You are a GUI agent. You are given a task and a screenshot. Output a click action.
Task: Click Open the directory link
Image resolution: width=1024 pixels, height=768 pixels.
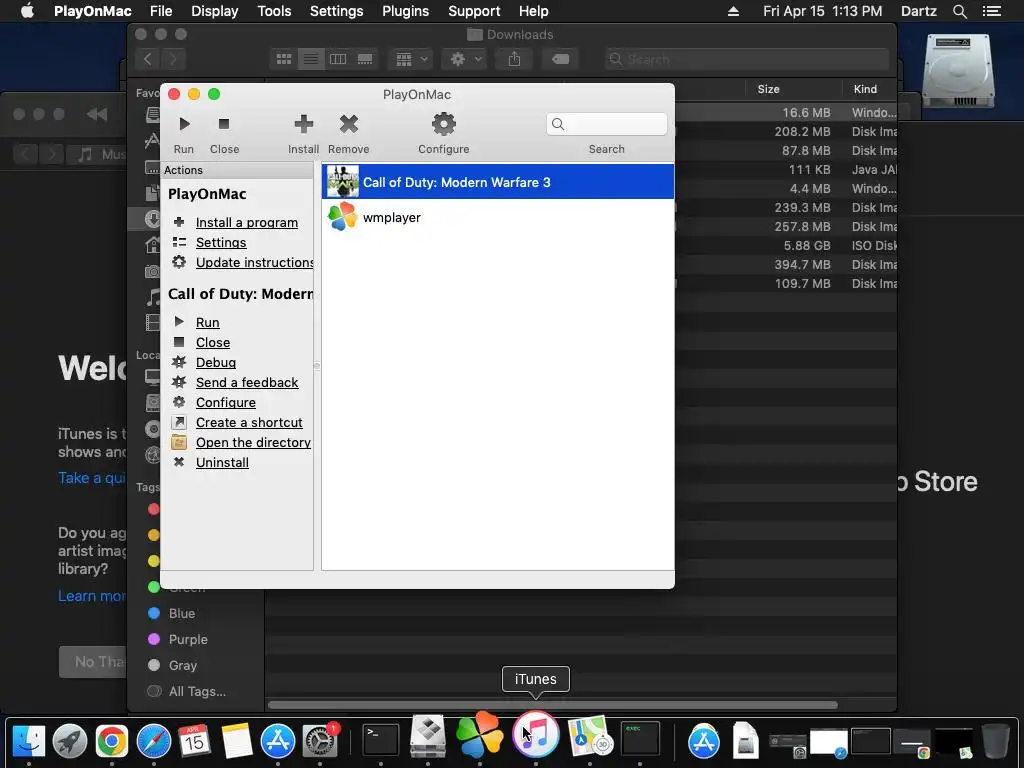[253, 443]
